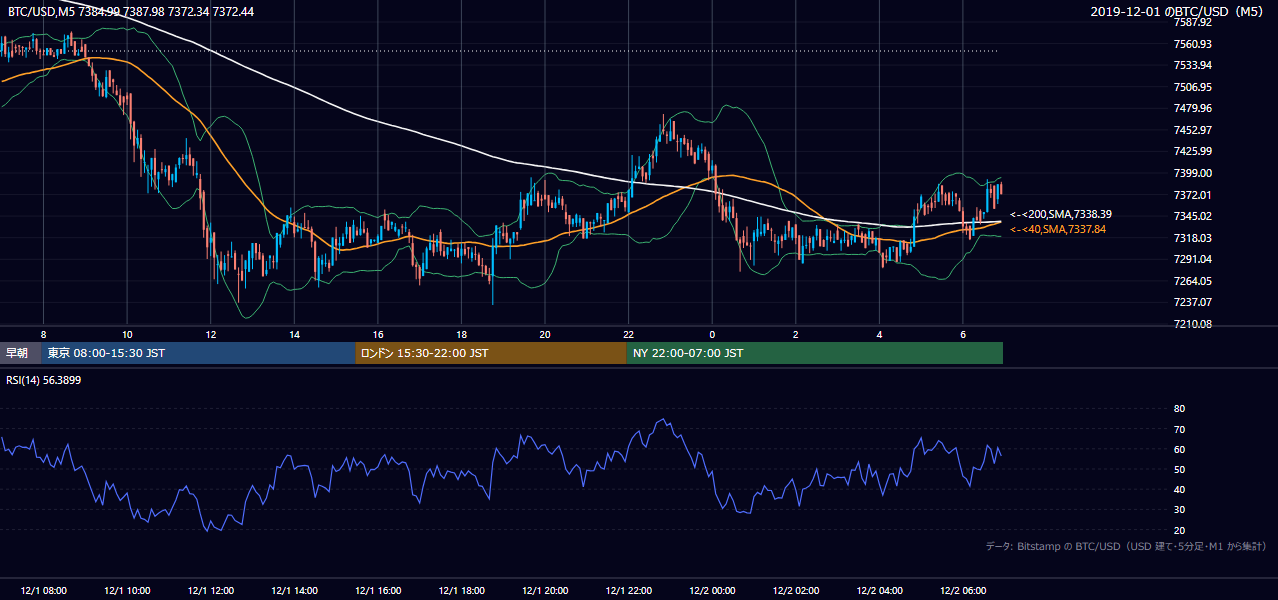
Task: Click the date label 12/1 22:00
Action: pyautogui.click(x=628, y=591)
